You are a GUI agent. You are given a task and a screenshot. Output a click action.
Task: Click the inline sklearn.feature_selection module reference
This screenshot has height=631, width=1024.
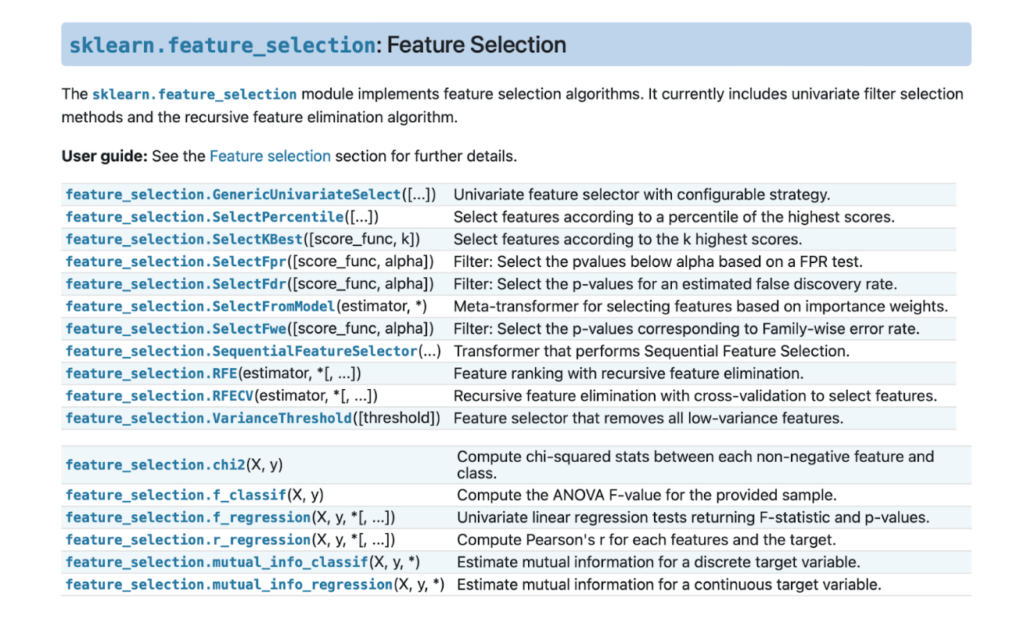194,94
